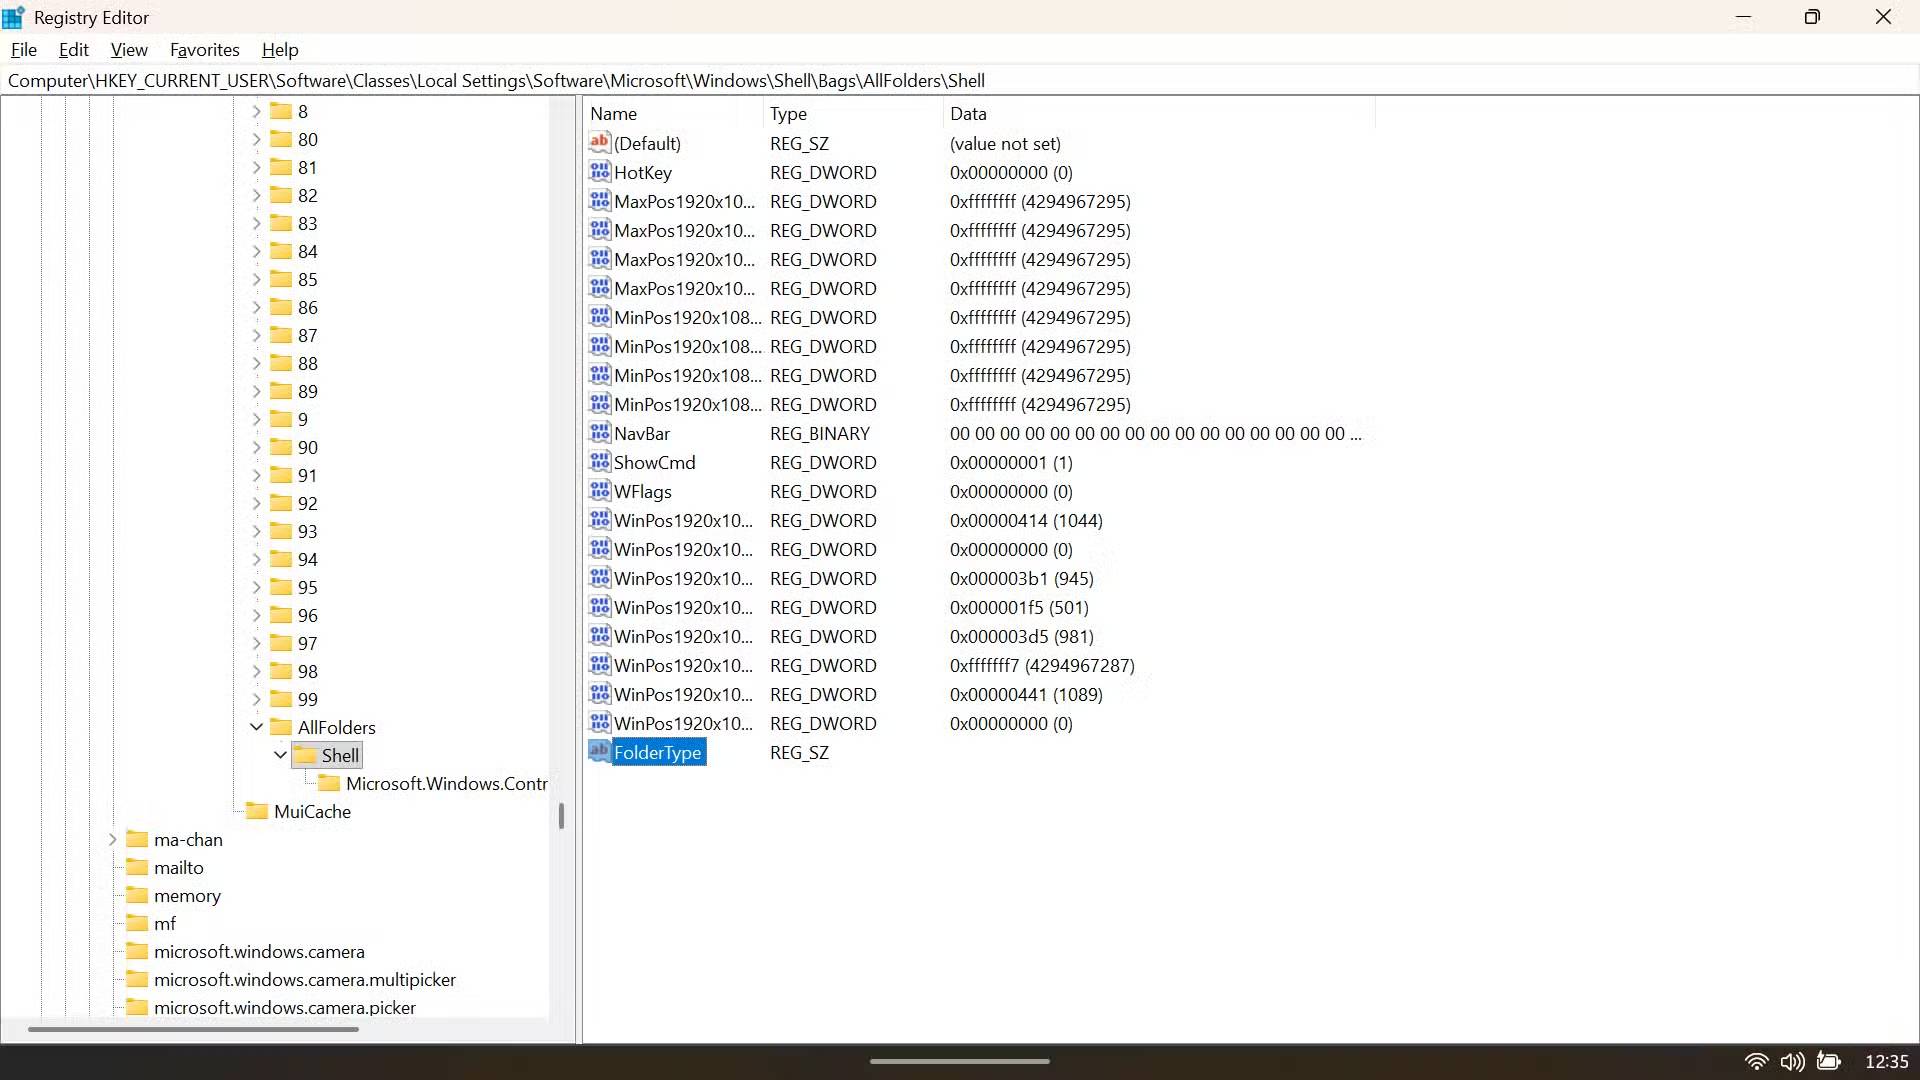
Task: Open the View menu
Action: 129,49
